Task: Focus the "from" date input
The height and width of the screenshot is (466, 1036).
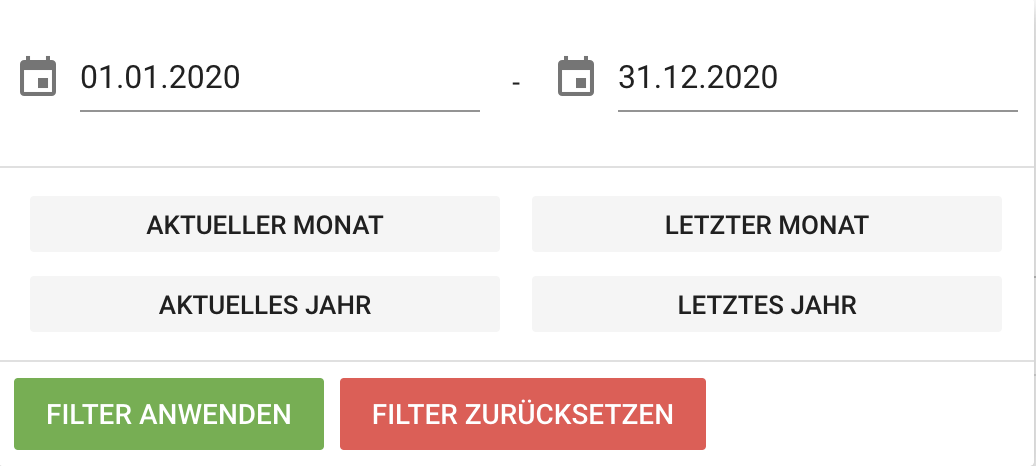Action: tap(279, 78)
